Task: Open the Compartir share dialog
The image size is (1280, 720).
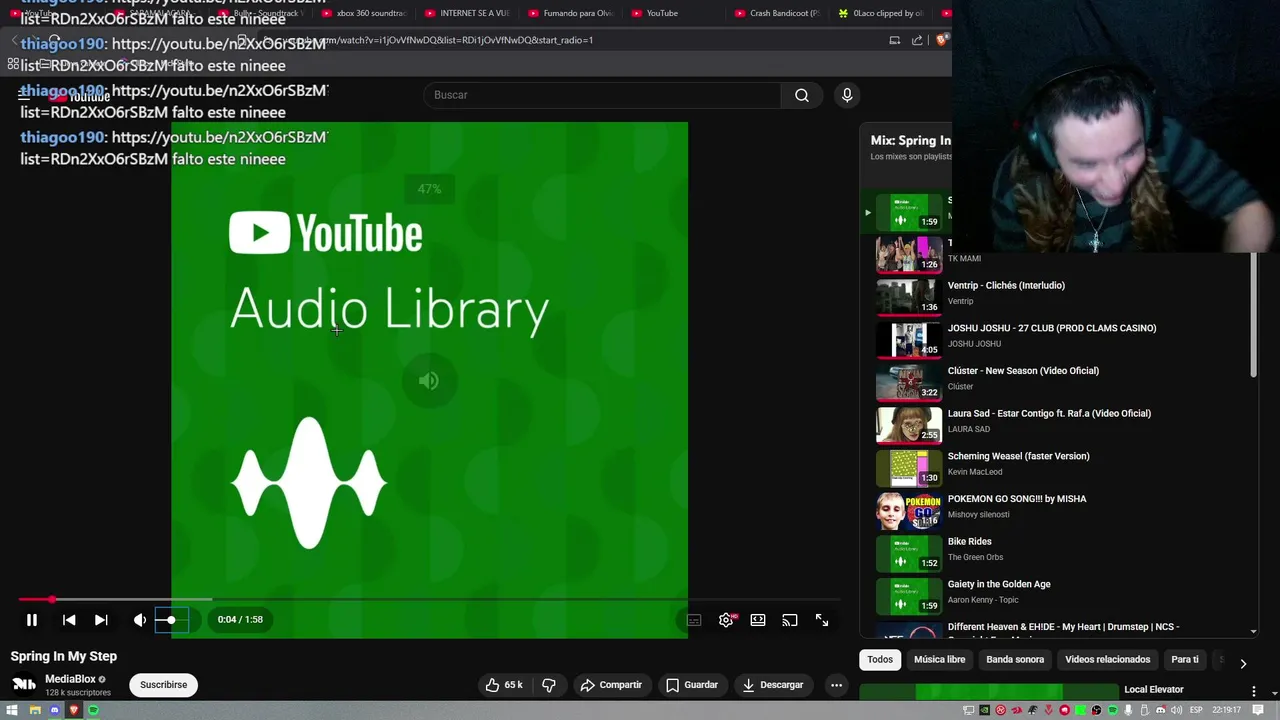Action: coord(612,685)
